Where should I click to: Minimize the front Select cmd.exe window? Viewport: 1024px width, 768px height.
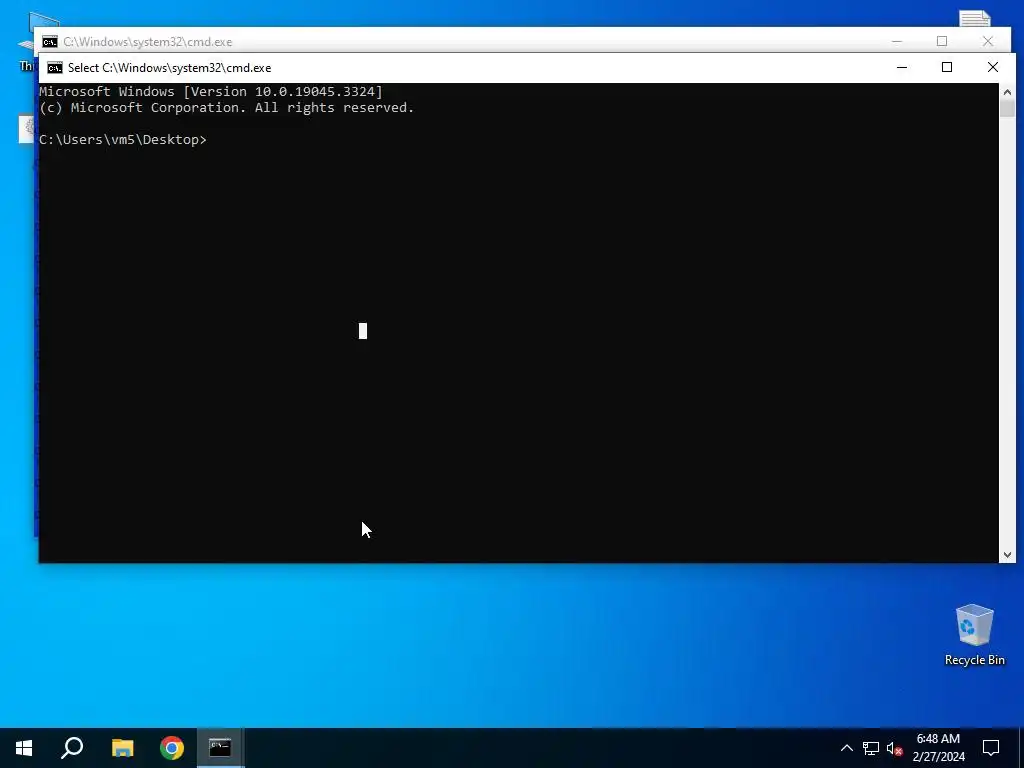coord(902,67)
